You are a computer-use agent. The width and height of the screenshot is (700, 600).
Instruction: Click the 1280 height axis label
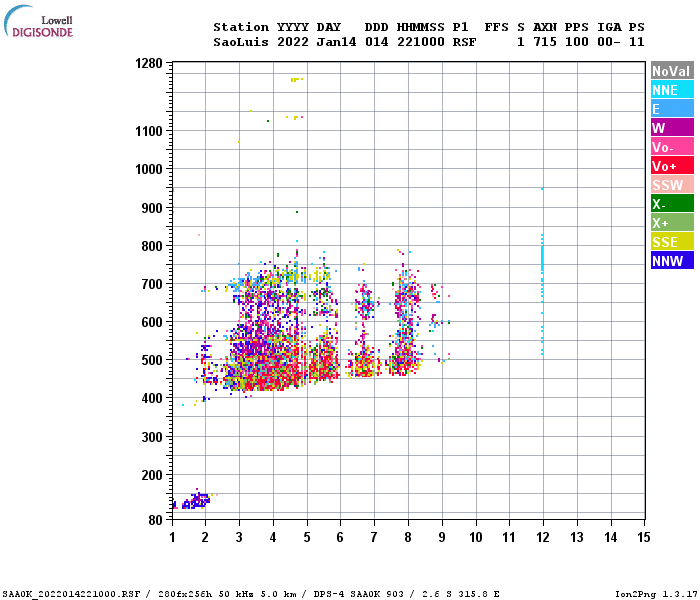pos(149,63)
